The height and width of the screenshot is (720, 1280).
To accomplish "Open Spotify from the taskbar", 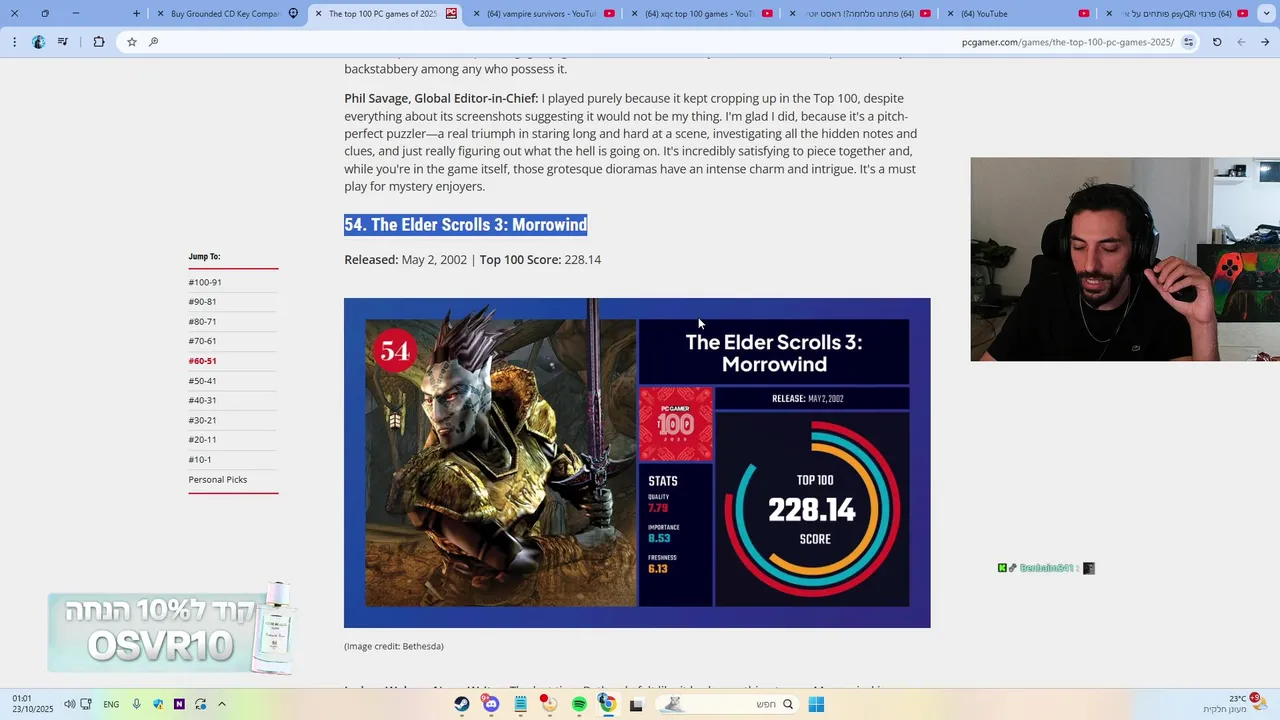I will pos(579,704).
